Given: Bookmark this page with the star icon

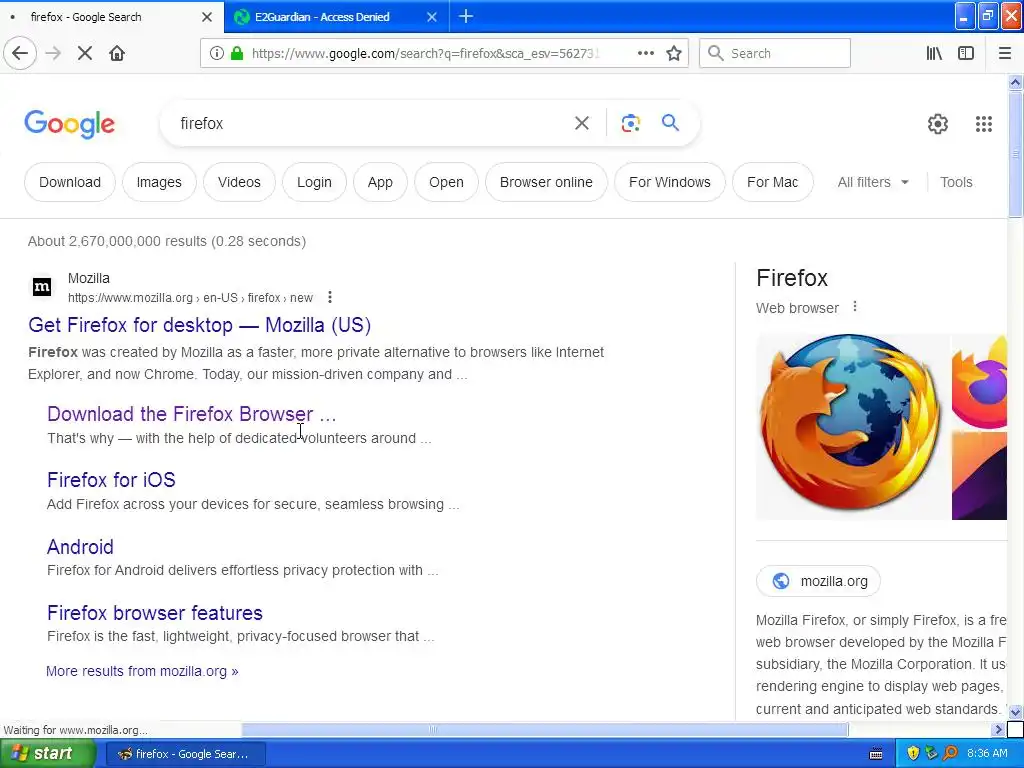Looking at the screenshot, I should [674, 53].
